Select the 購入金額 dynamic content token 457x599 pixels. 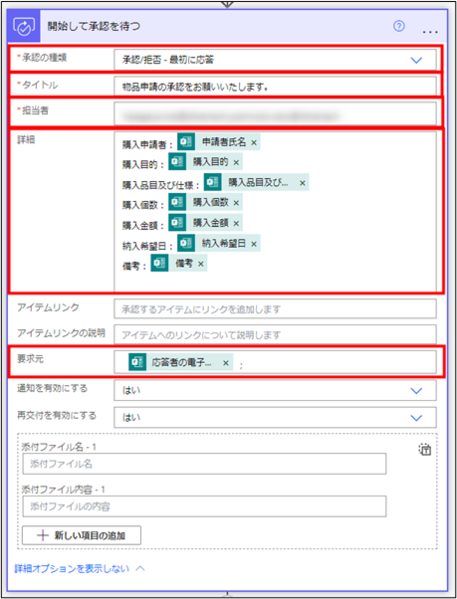click(x=205, y=223)
